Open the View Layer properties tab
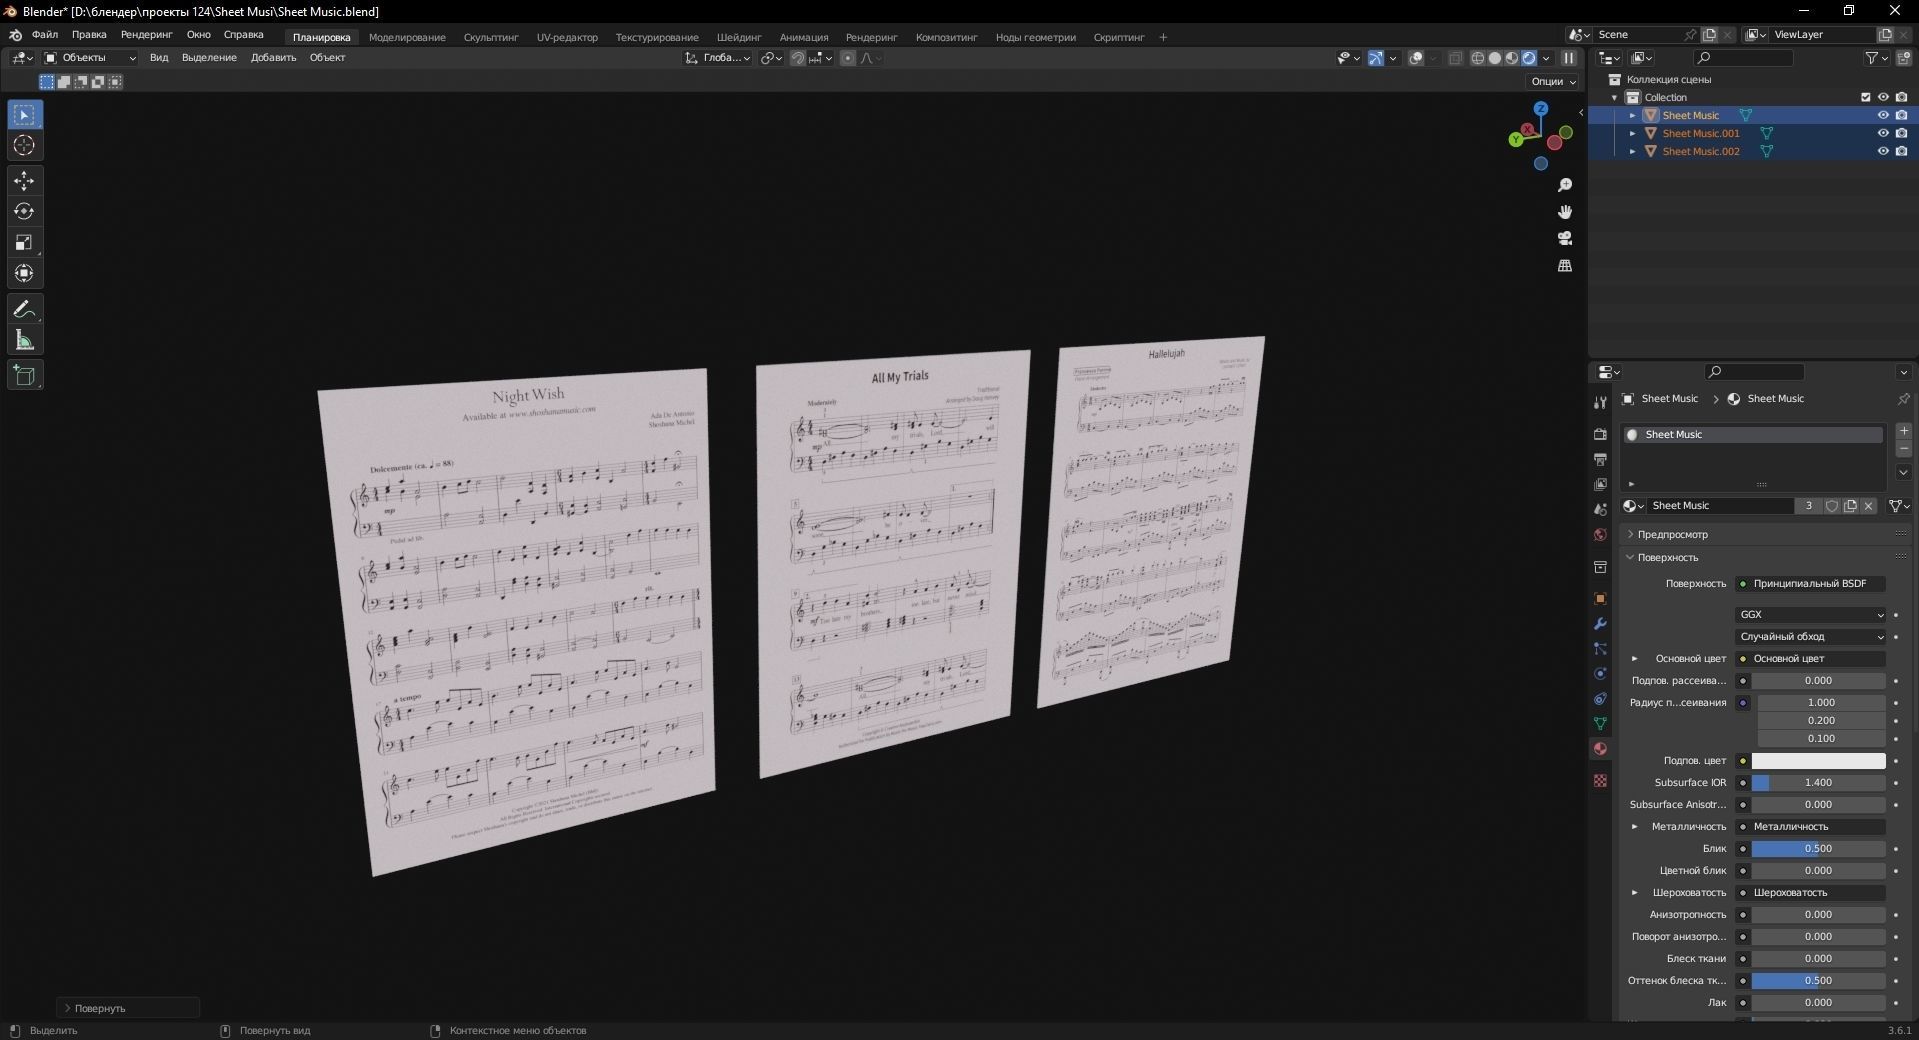The height and width of the screenshot is (1040, 1919). (x=1600, y=484)
